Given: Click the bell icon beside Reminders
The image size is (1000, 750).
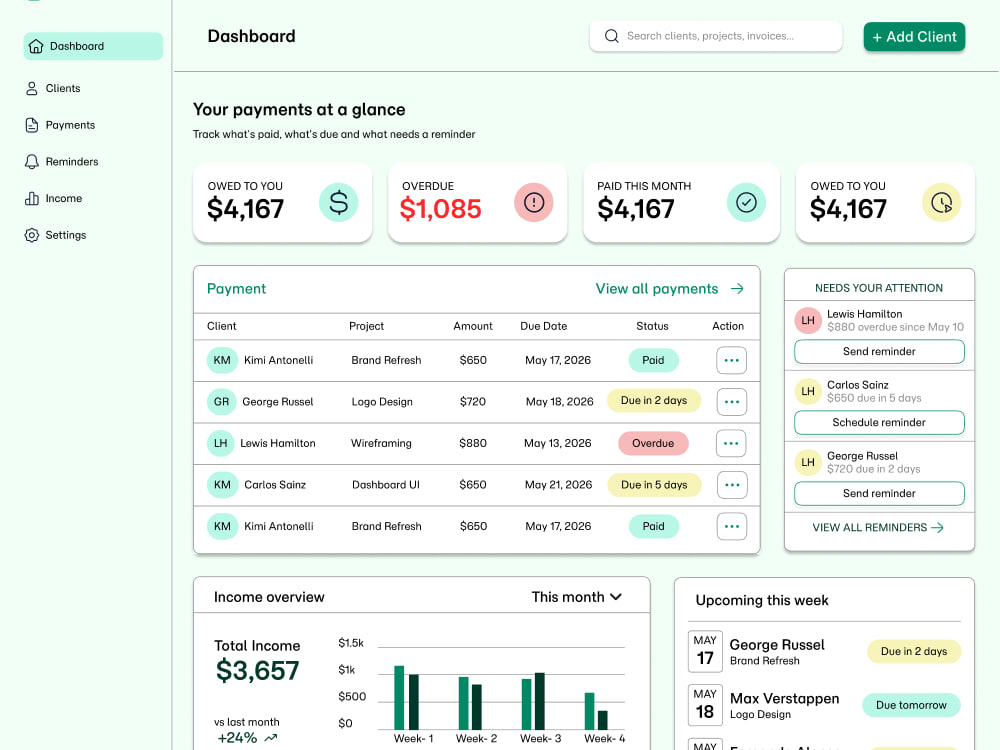Looking at the screenshot, I should pos(32,161).
